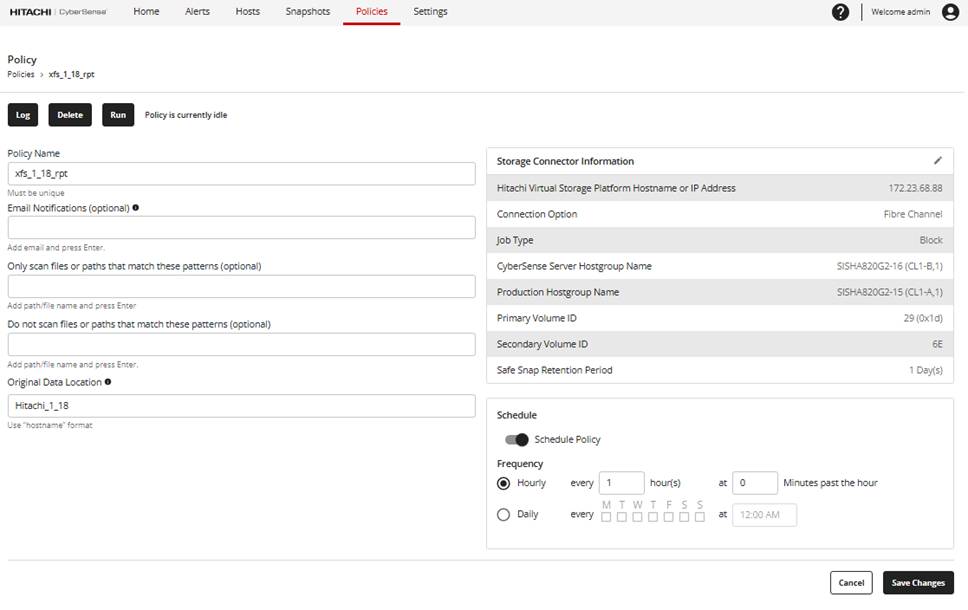Run the policy with the Run button
Viewport: 968px width, 610px height.
(117, 114)
